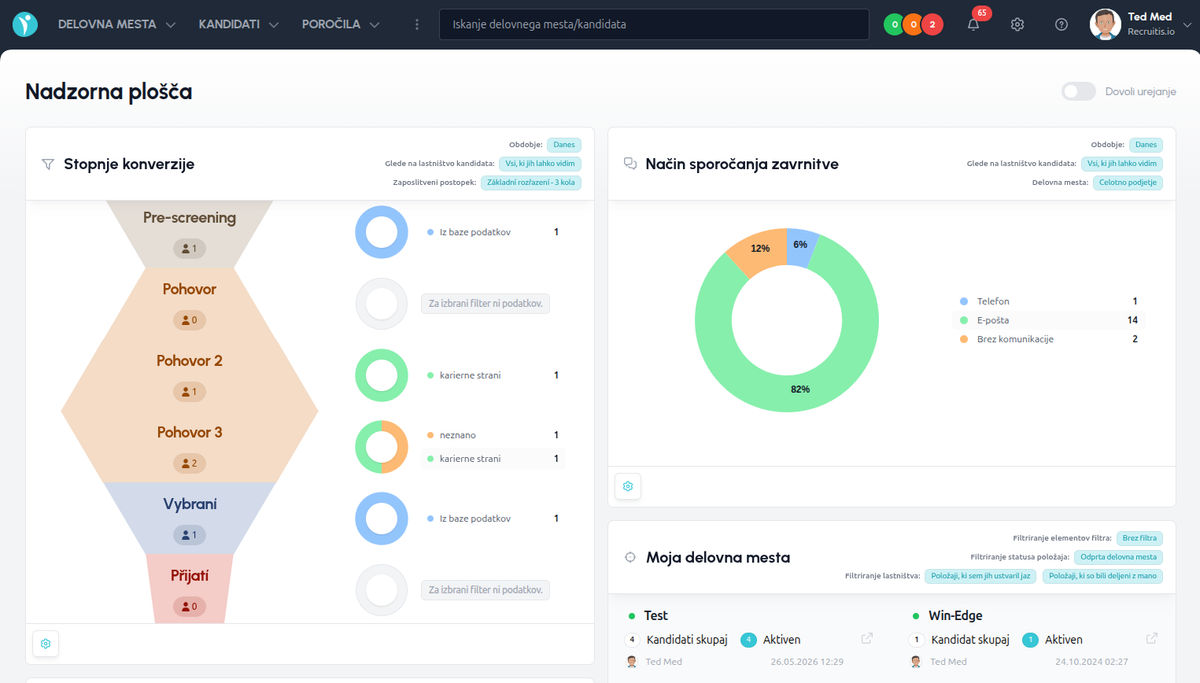Expand the POROČILA menu
Screen dimensions: 1200x683
coord(341,24)
